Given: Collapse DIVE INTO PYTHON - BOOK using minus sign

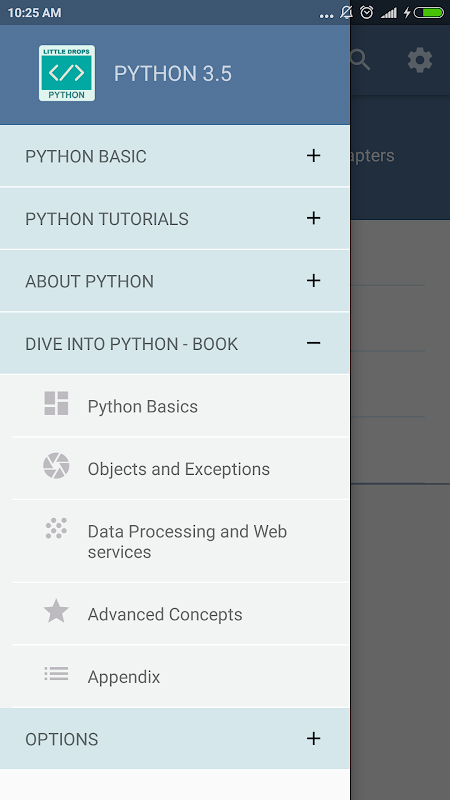Looking at the screenshot, I should click(313, 343).
